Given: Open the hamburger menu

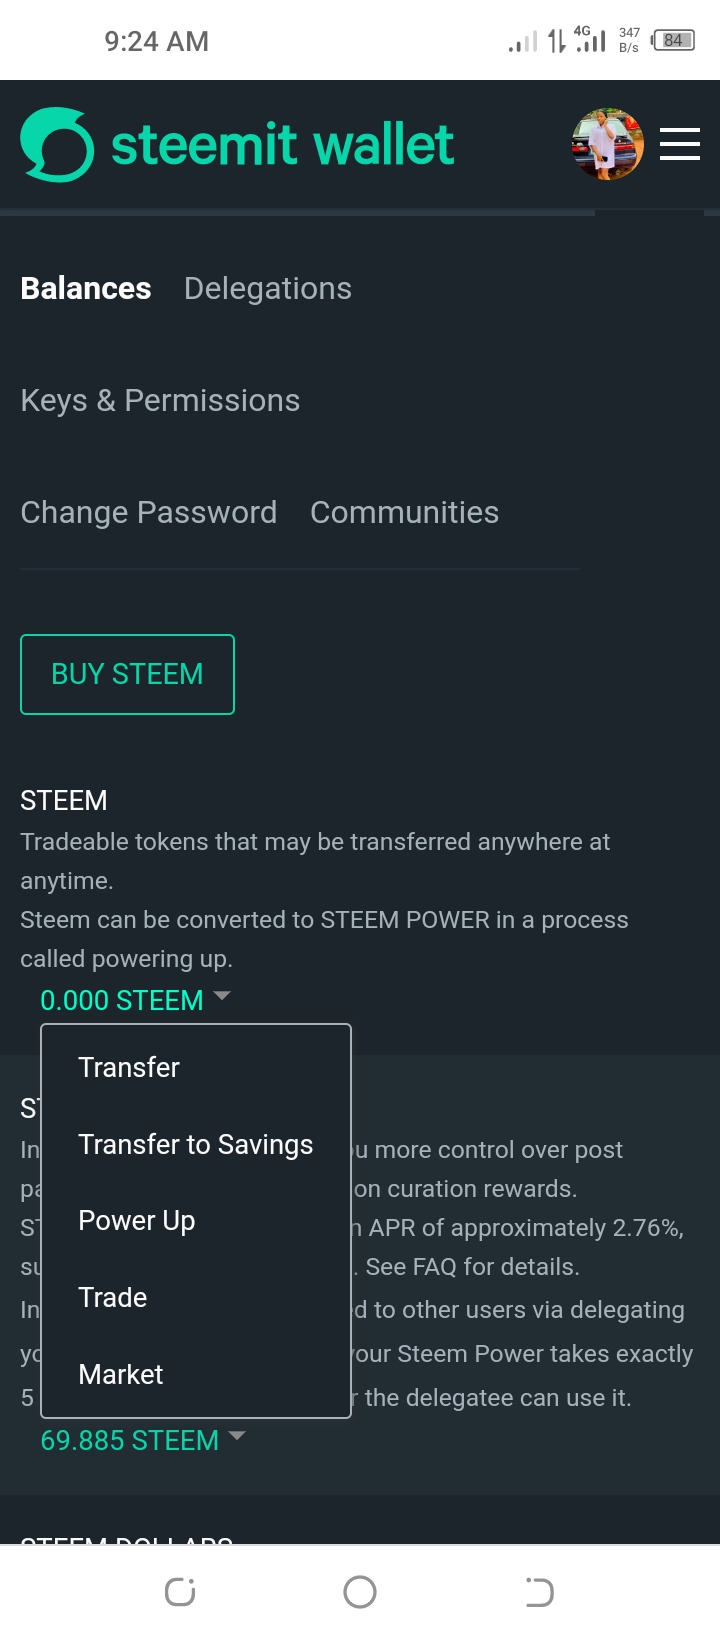Looking at the screenshot, I should (x=679, y=144).
